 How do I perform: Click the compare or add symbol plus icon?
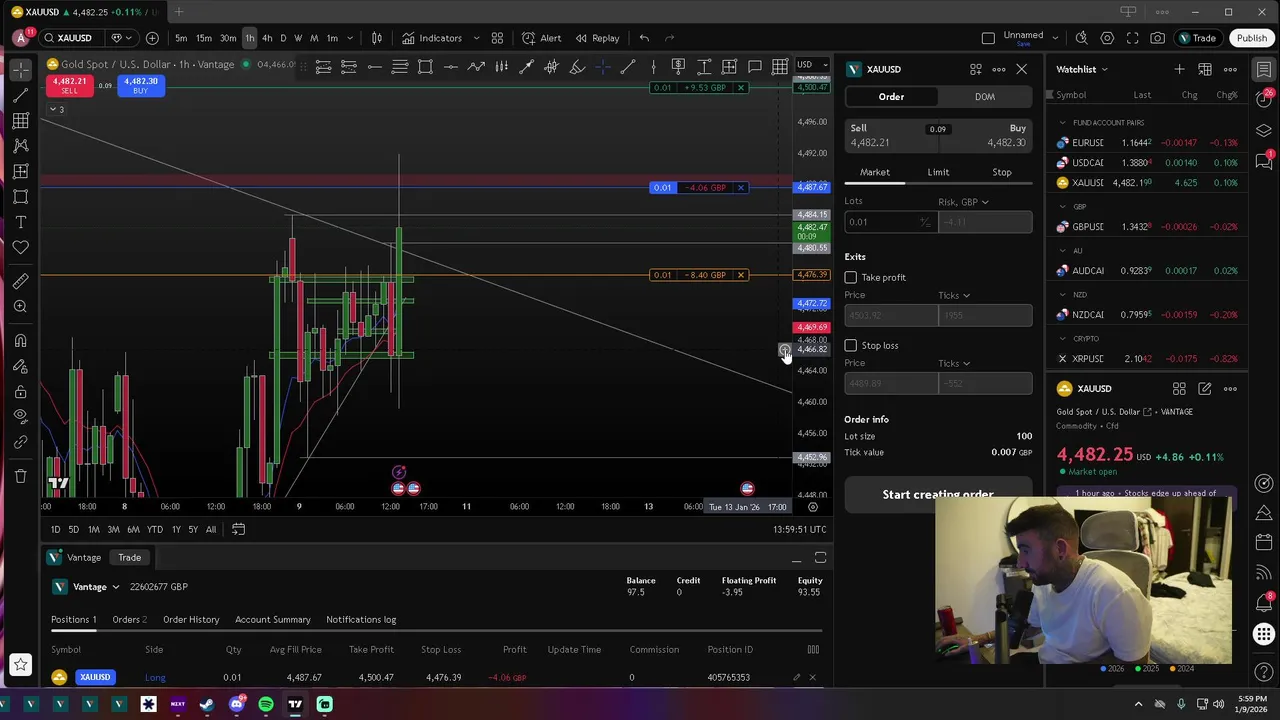tap(152, 38)
